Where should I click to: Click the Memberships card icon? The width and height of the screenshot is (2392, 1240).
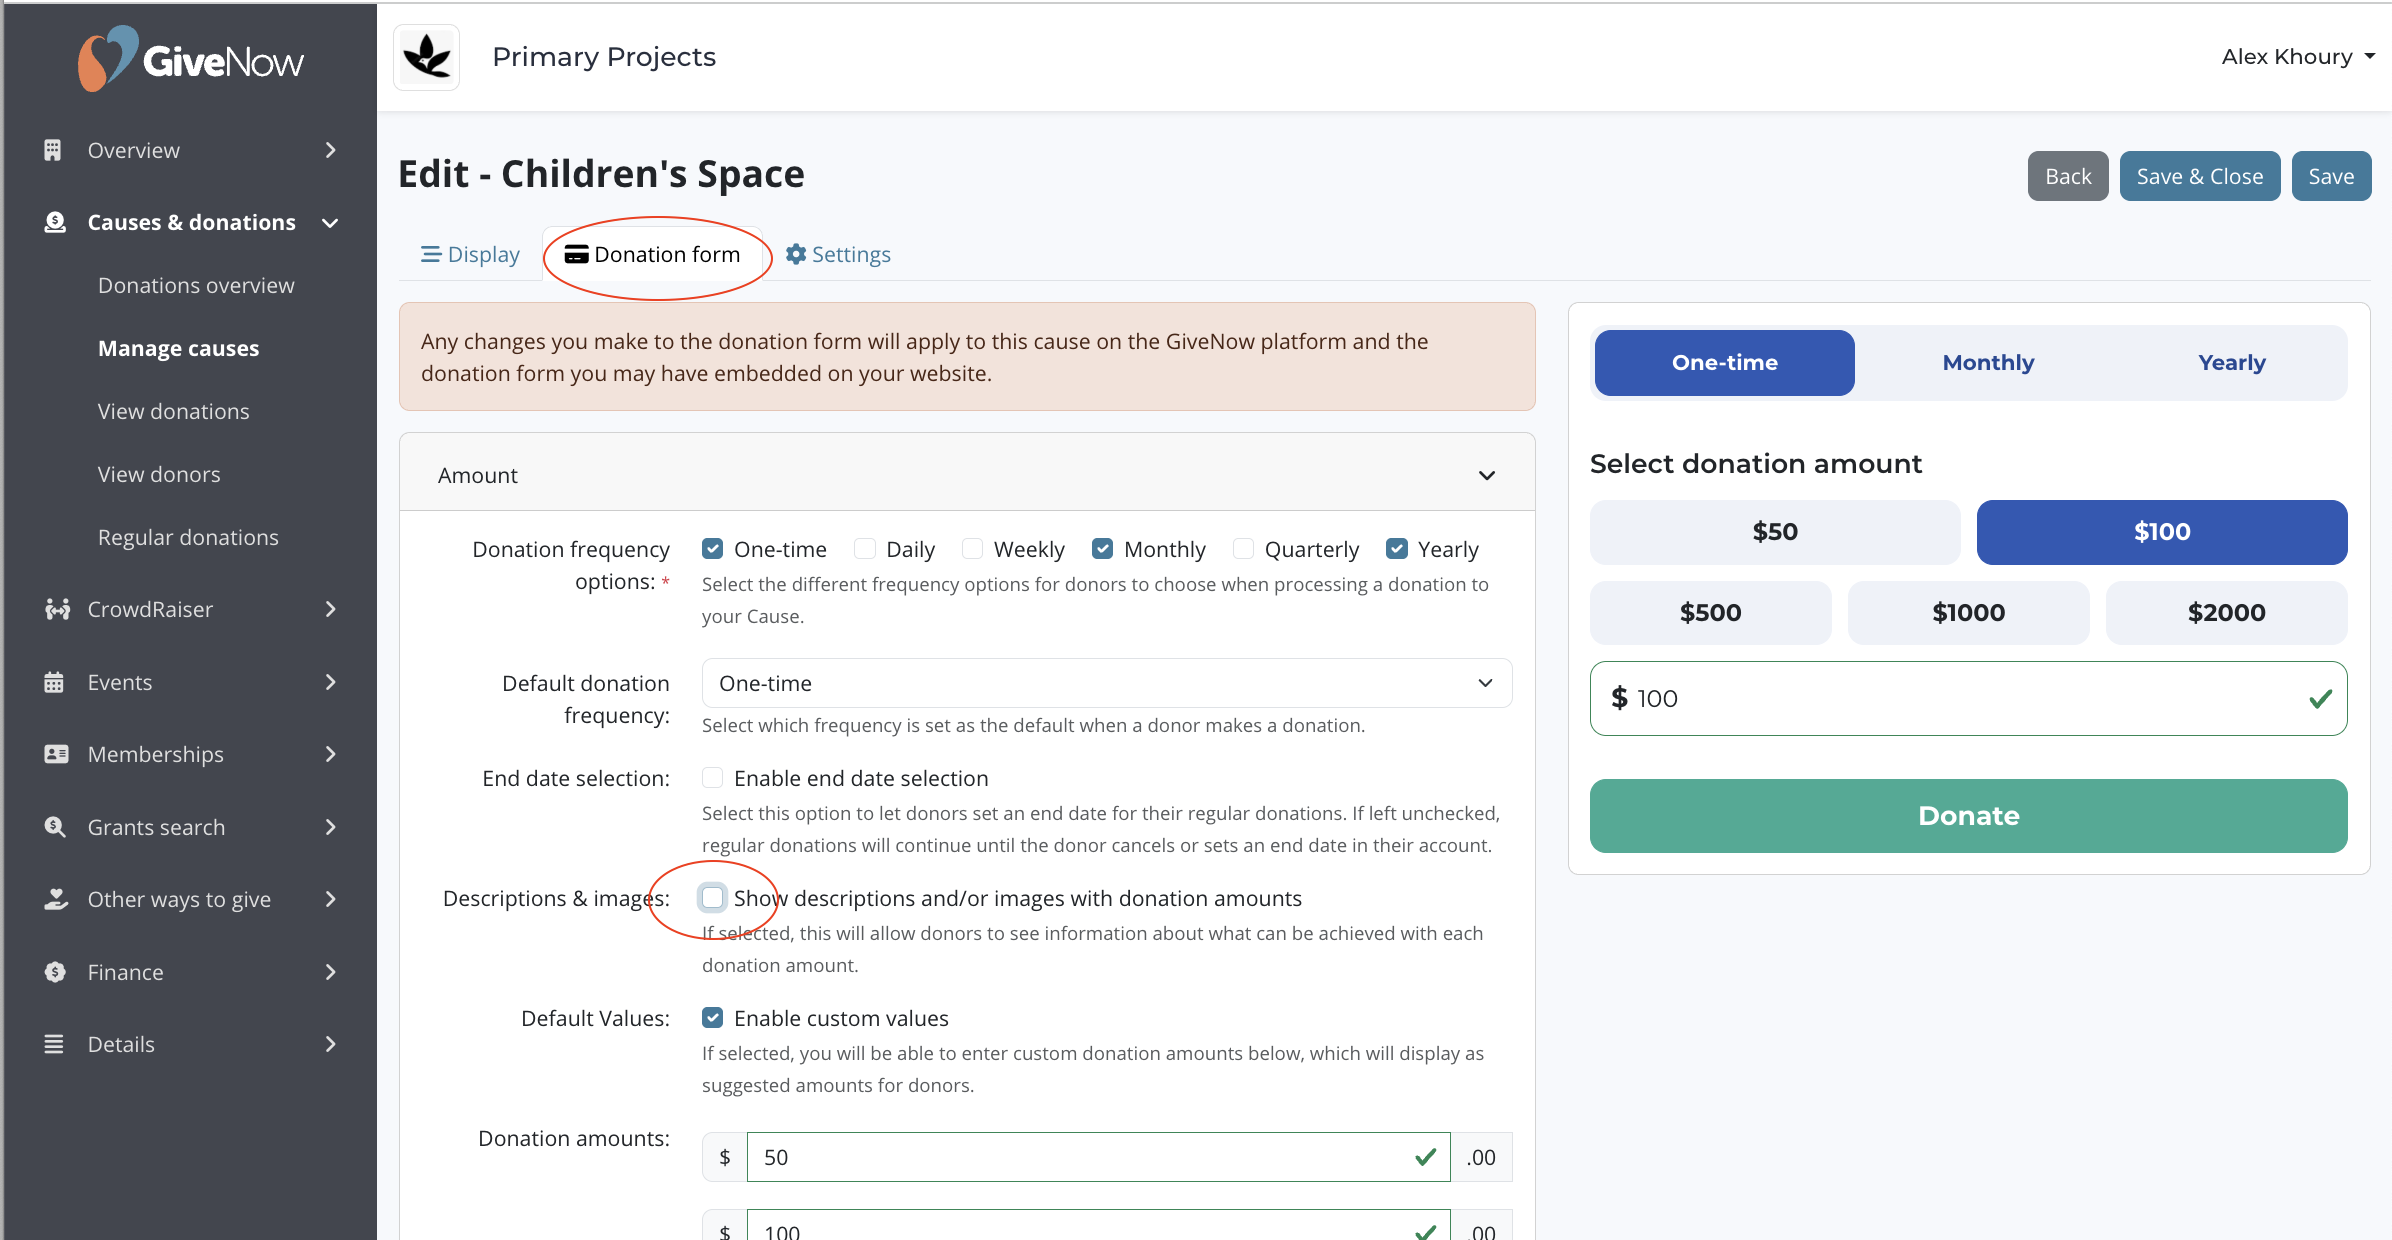click(56, 754)
